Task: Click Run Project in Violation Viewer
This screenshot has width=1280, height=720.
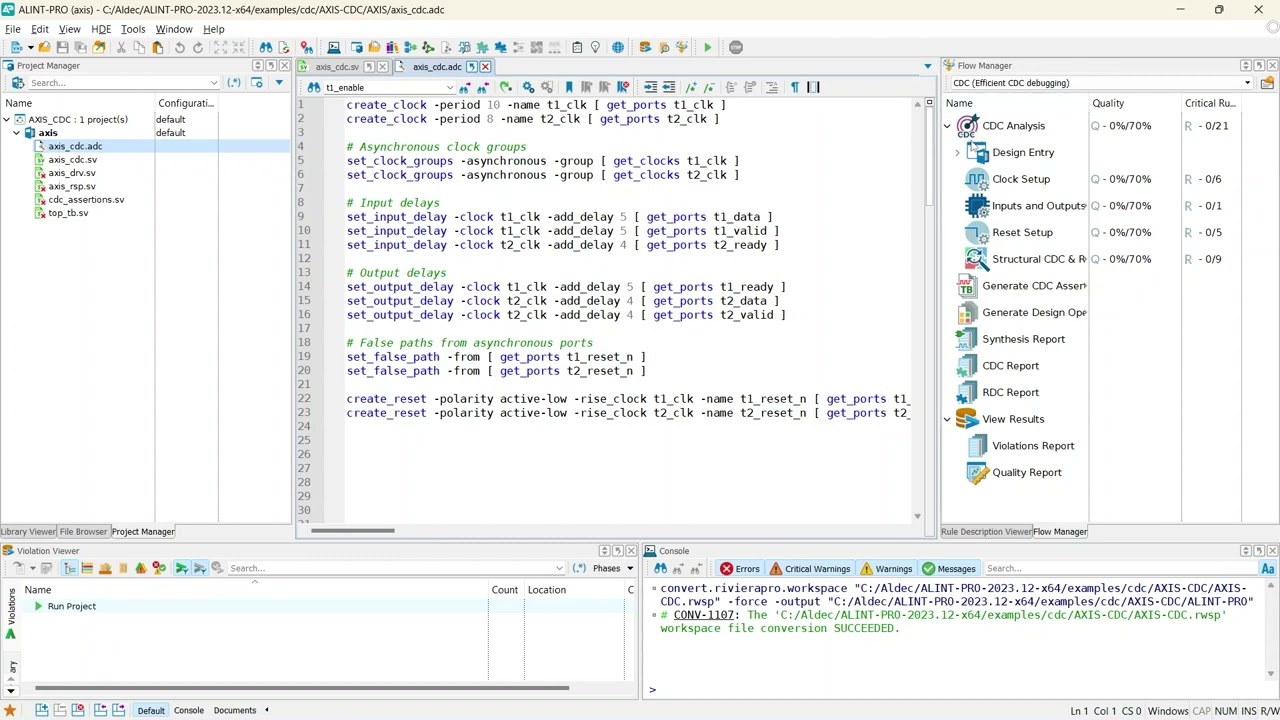Action: [72, 606]
